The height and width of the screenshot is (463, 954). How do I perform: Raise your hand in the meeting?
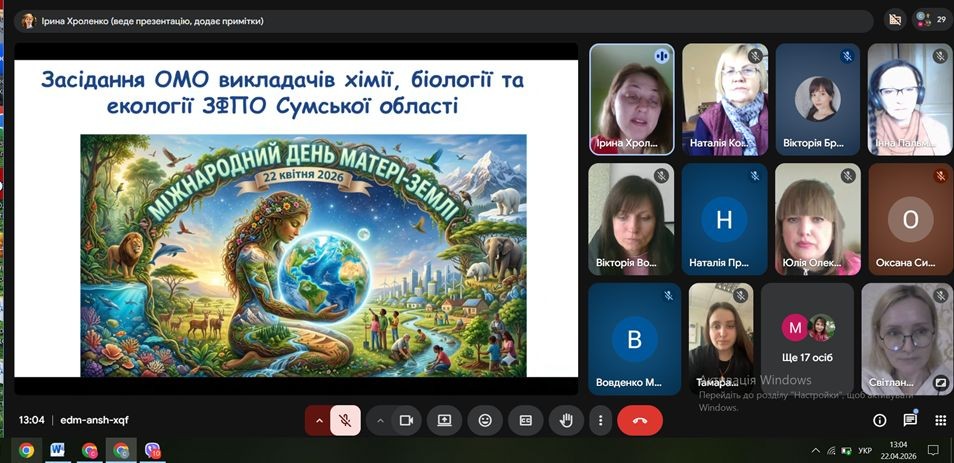(x=566, y=420)
